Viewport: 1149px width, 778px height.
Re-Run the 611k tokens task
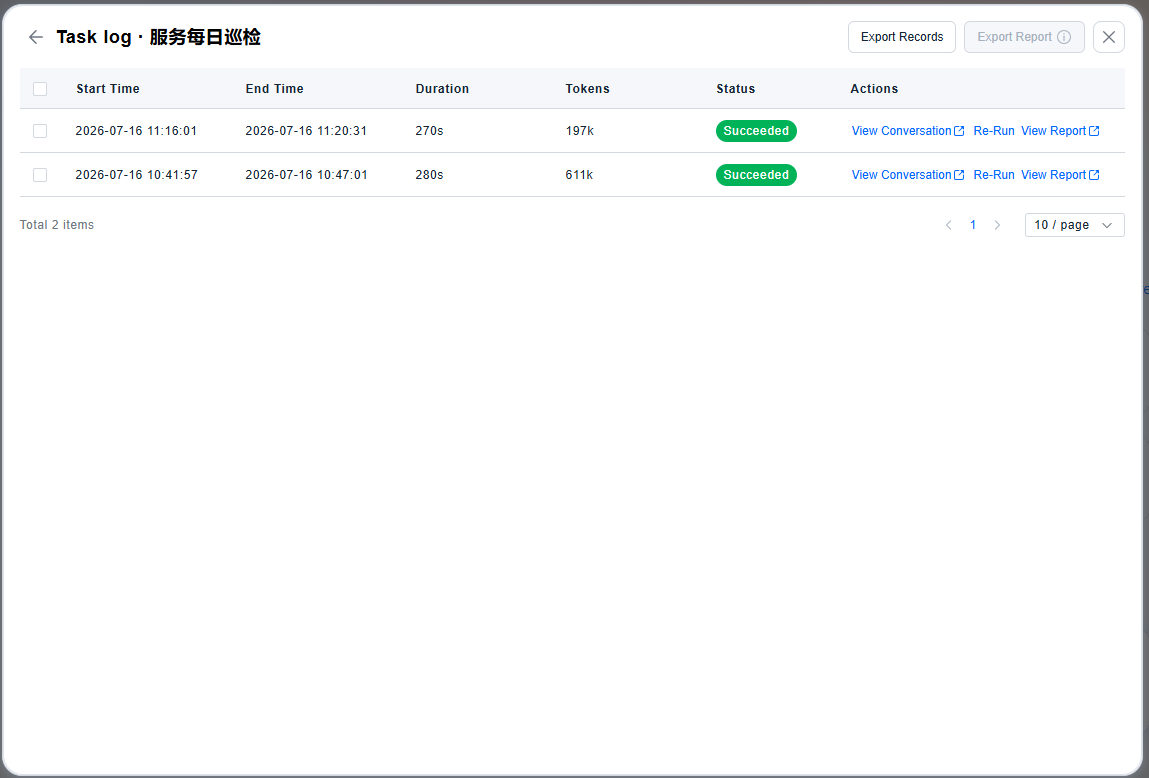click(994, 175)
